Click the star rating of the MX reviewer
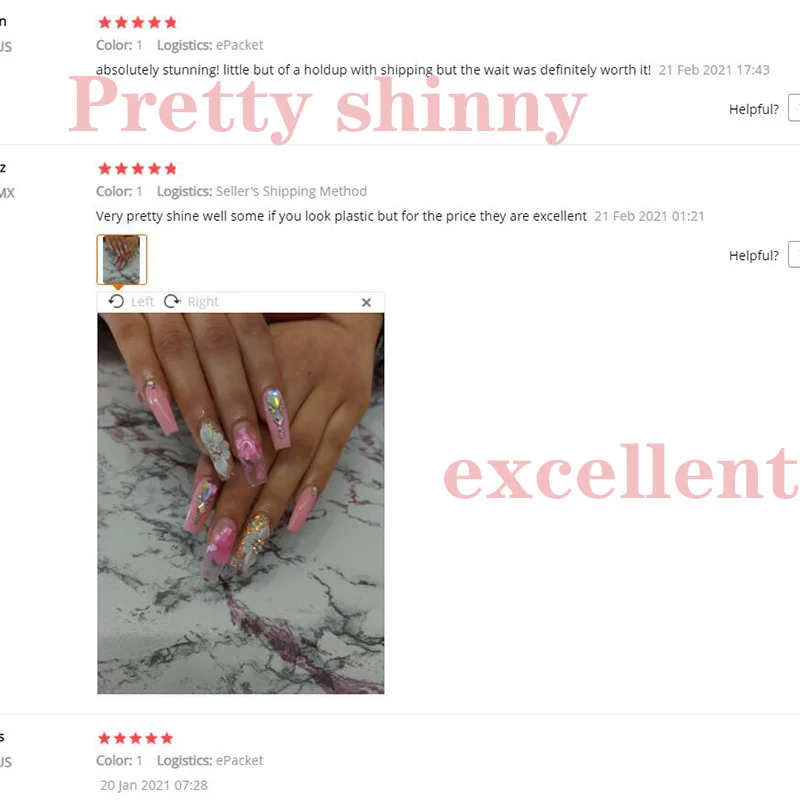Screen dimensions: 800x800 (137, 169)
